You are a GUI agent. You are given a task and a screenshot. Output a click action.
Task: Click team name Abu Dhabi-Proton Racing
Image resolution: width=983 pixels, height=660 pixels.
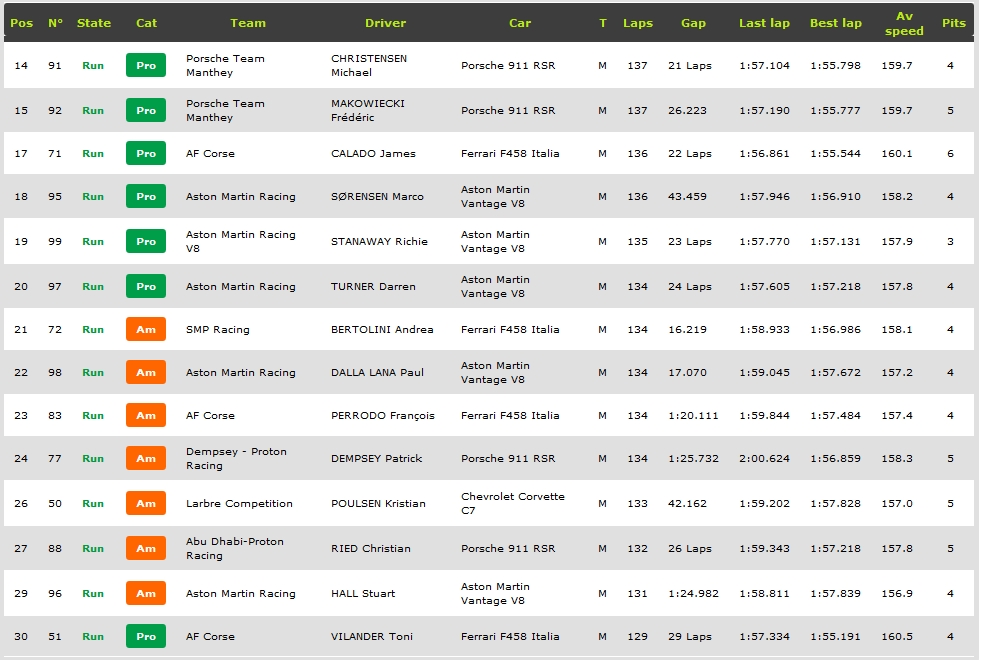click(235, 548)
